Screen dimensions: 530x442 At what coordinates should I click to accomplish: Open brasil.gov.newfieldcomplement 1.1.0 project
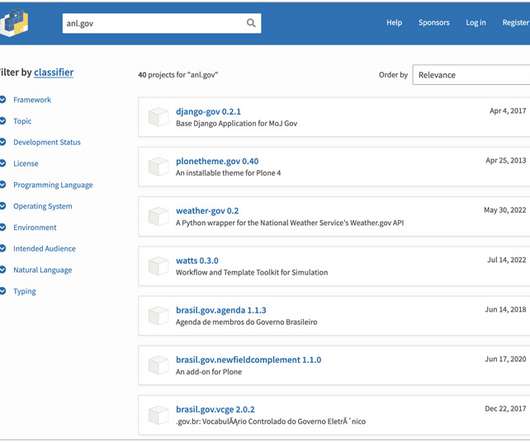point(248,360)
